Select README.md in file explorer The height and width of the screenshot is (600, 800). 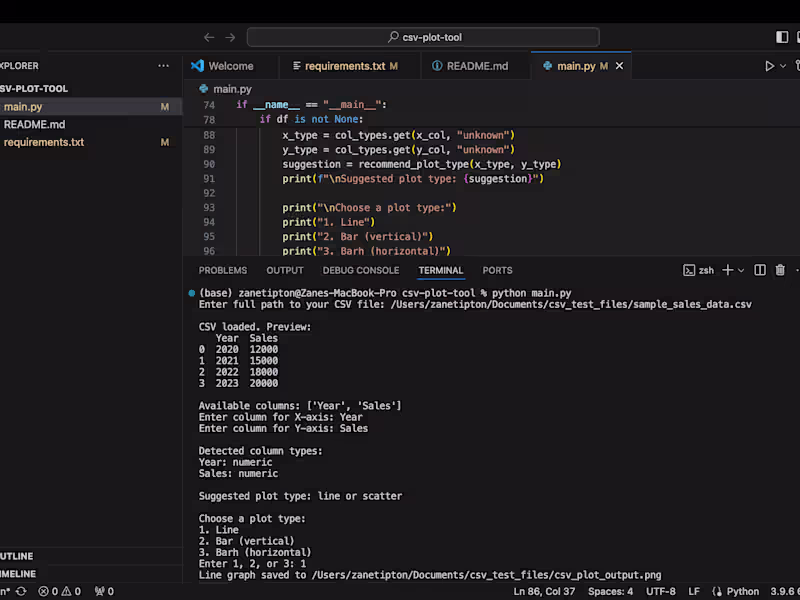[x=34, y=124]
